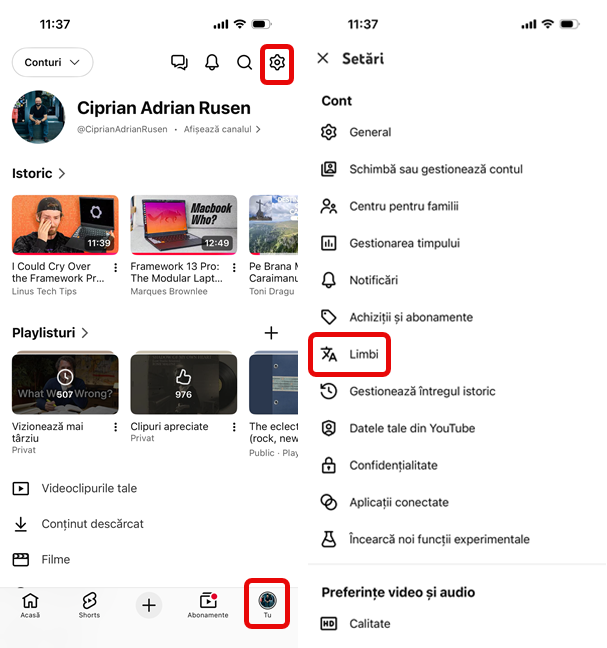This screenshot has width=607, height=648.
Task: Open the Vizionează mai târziu playlist thumbnail
Action: [x=65, y=383]
